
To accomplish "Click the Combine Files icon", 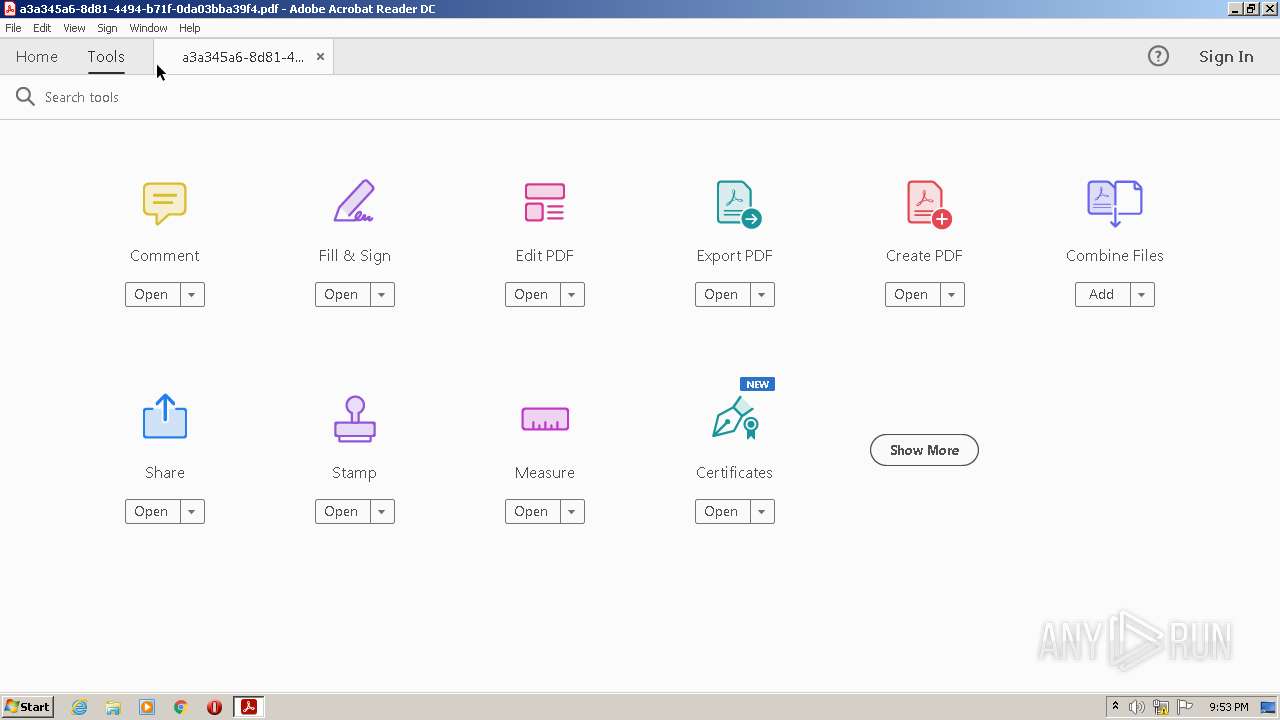I will pyautogui.click(x=1114, y=203).
